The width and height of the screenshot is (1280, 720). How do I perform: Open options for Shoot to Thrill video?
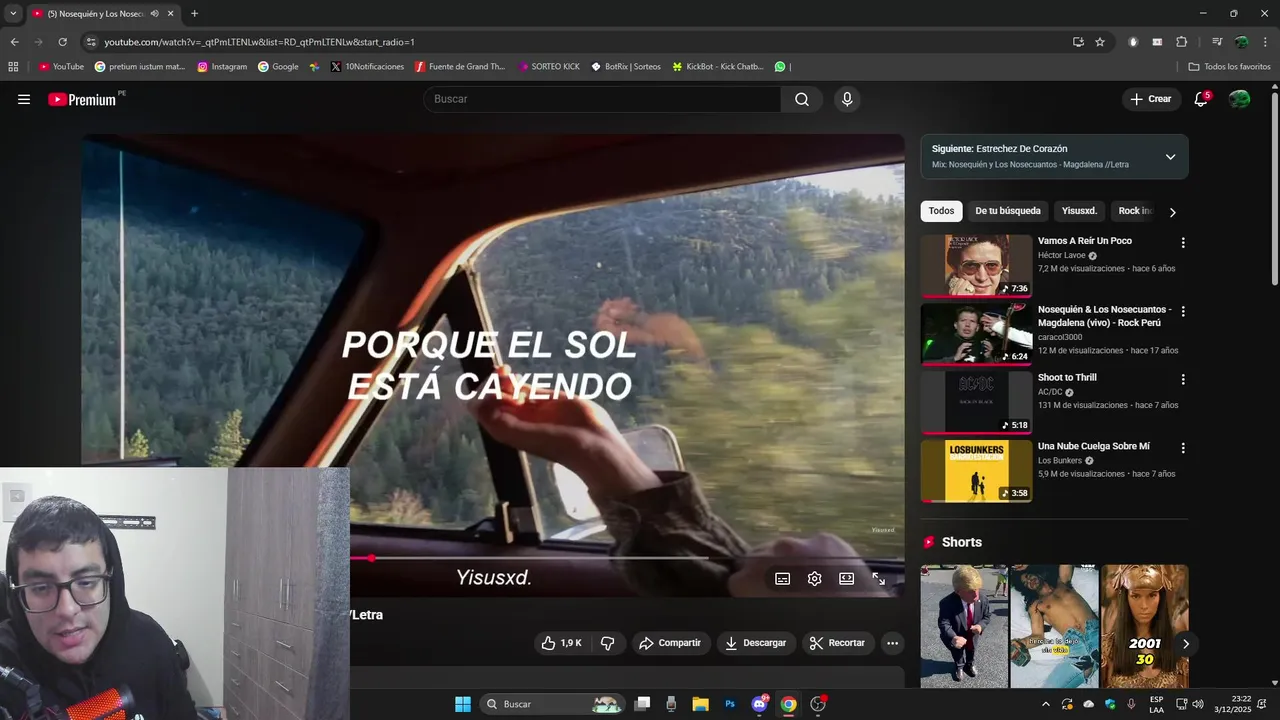[1183, 380]
